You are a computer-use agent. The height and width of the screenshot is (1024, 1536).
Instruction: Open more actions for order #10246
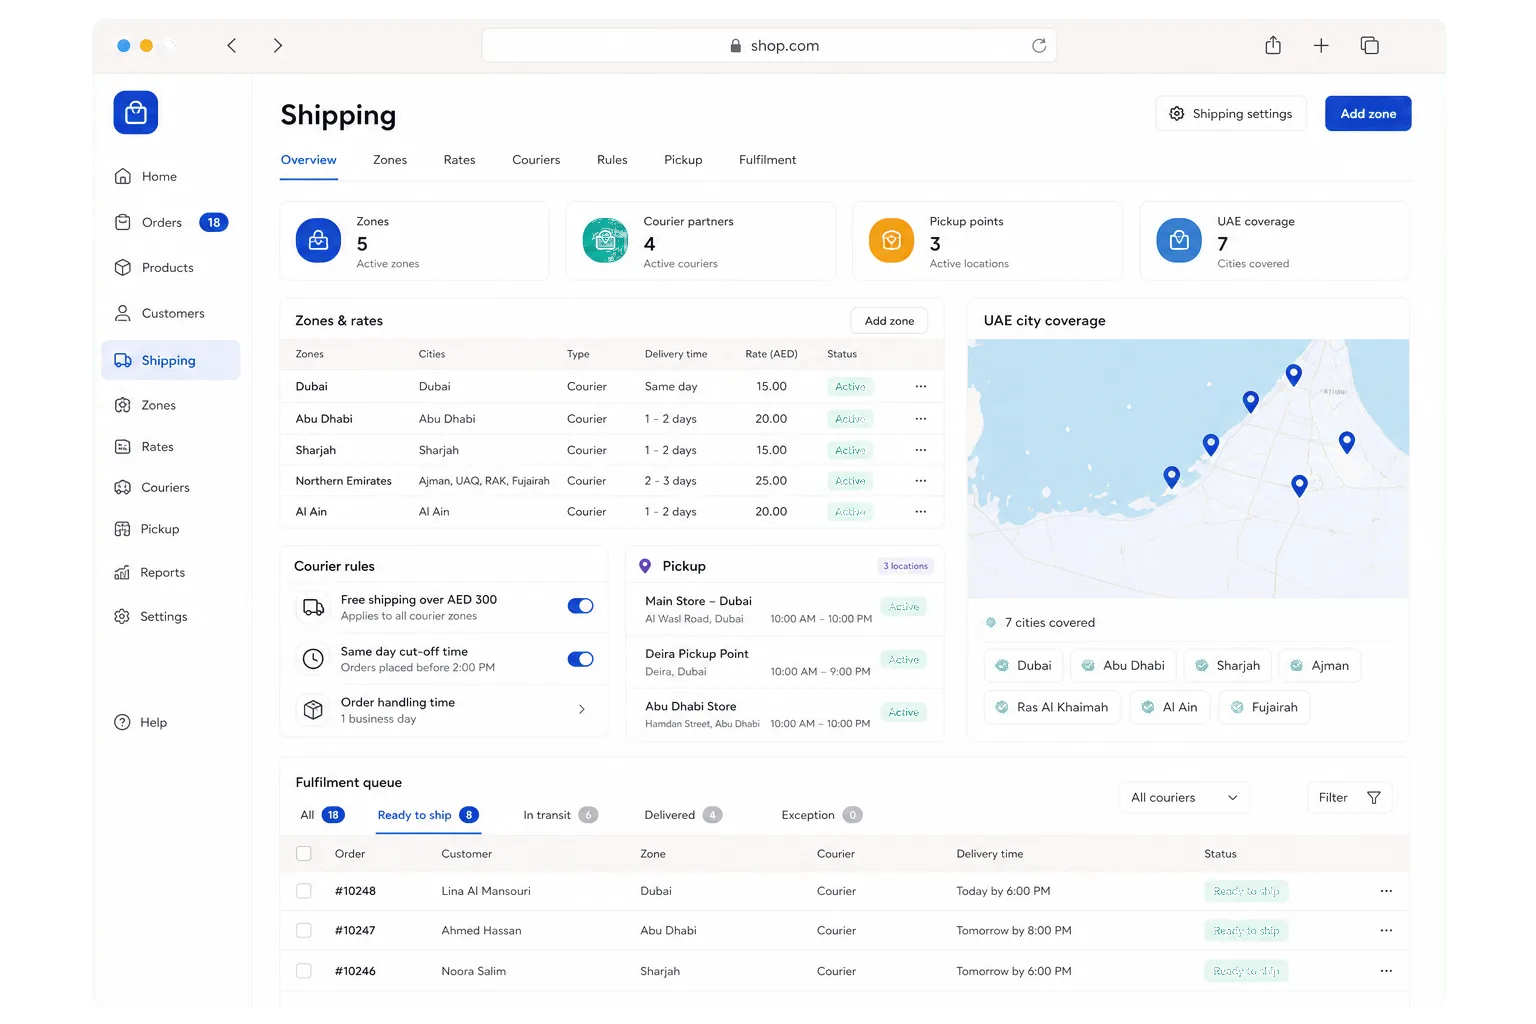click(1386, 971)
